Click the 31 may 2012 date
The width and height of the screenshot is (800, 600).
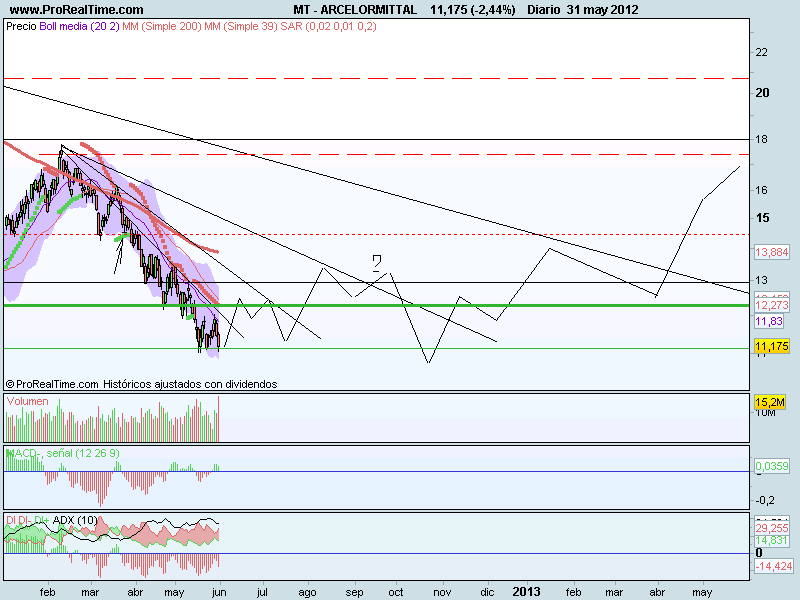602,10
